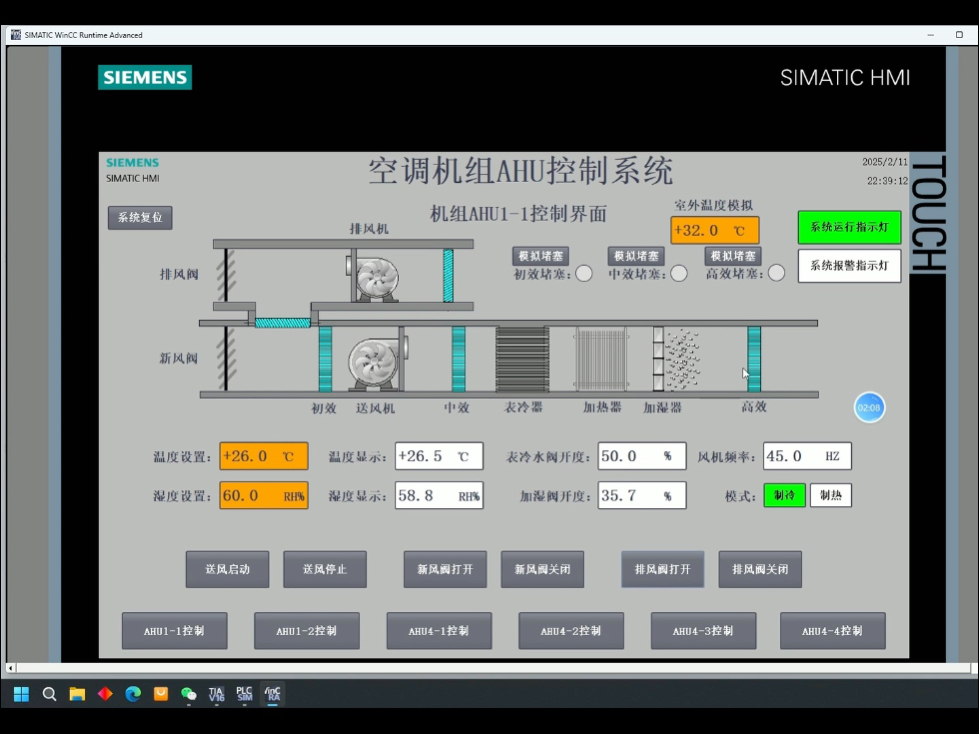Click the blue 02:08 timer circle

point(869,407)
